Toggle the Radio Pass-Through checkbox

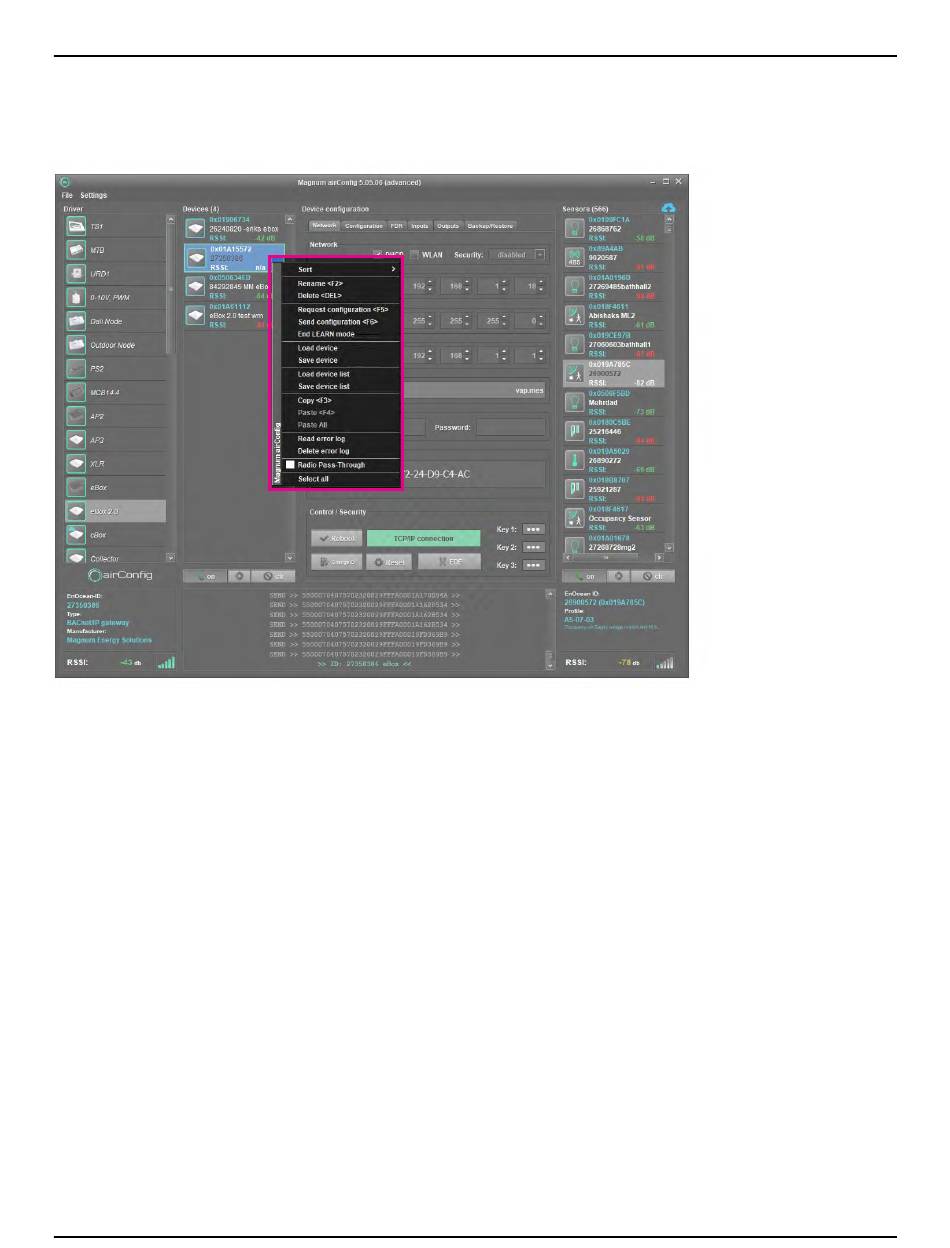[290, 465]
